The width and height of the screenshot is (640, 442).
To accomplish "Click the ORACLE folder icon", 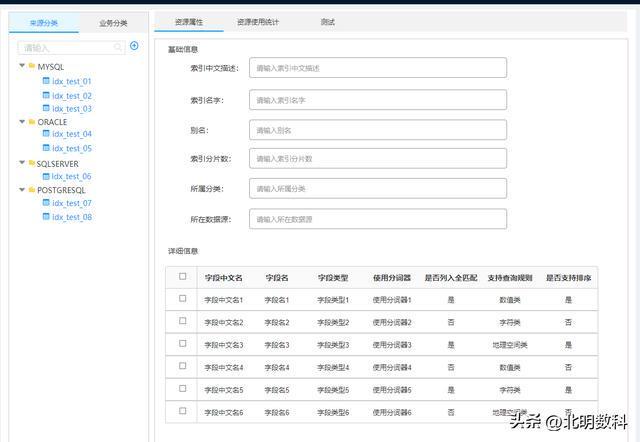I will pos(32,122).
